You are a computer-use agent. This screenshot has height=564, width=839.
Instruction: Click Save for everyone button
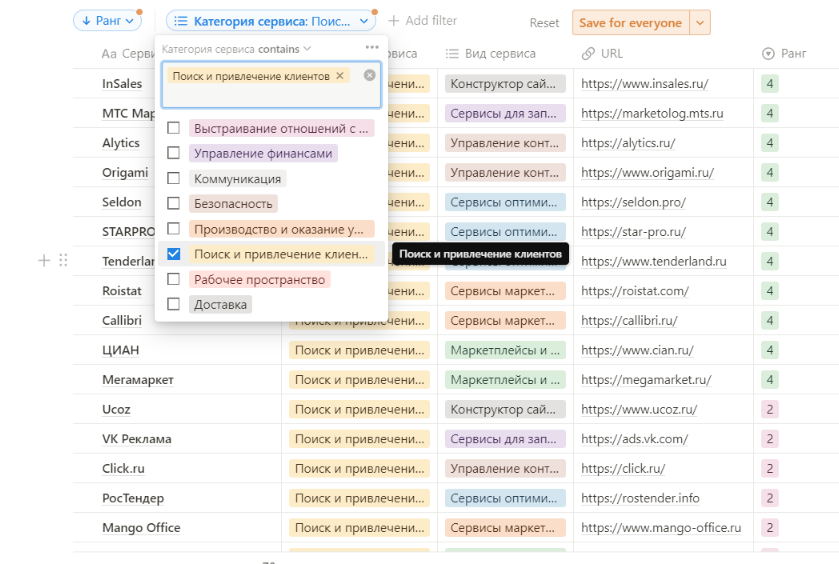(x=630, y=23)
